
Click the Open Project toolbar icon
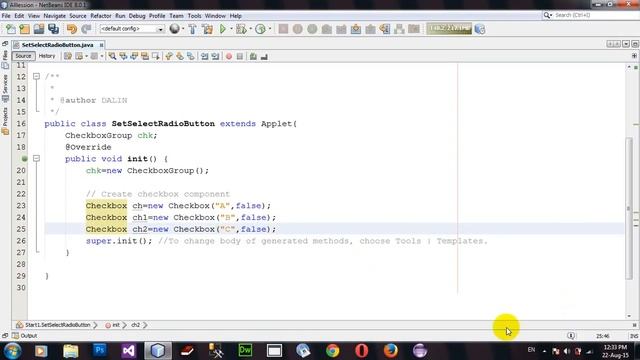click(39, 29)
